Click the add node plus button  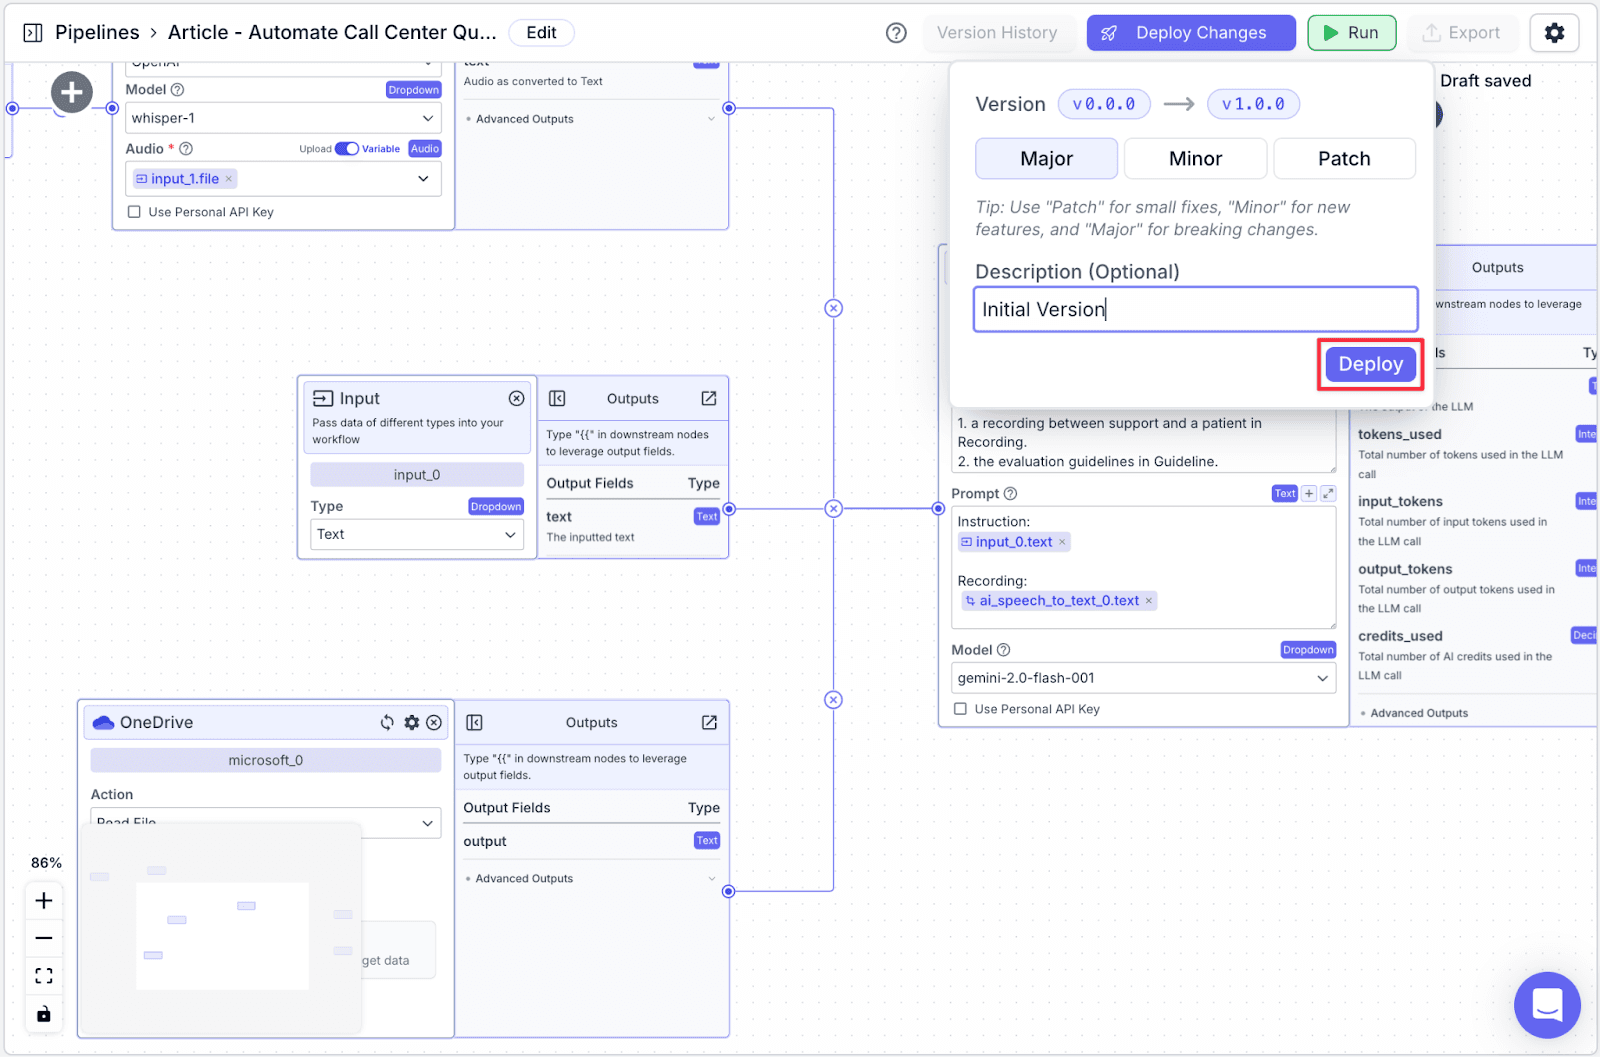point(72,93)
